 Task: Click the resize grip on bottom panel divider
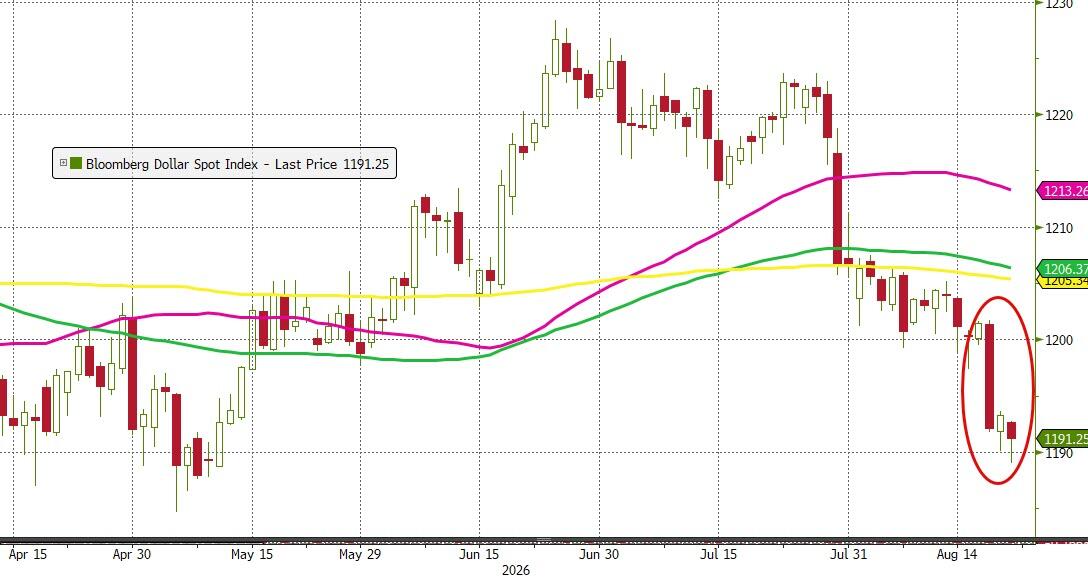(543, 539)
